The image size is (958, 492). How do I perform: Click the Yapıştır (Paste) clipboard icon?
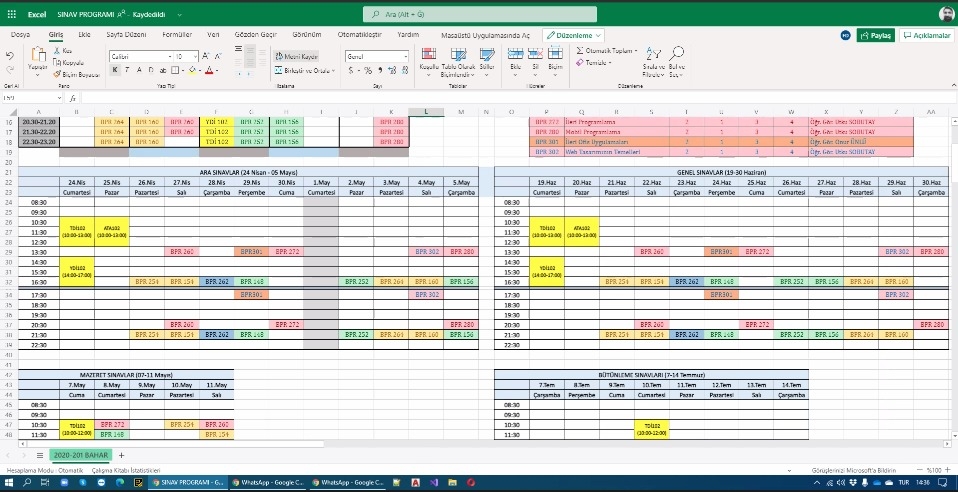point(38,56)
